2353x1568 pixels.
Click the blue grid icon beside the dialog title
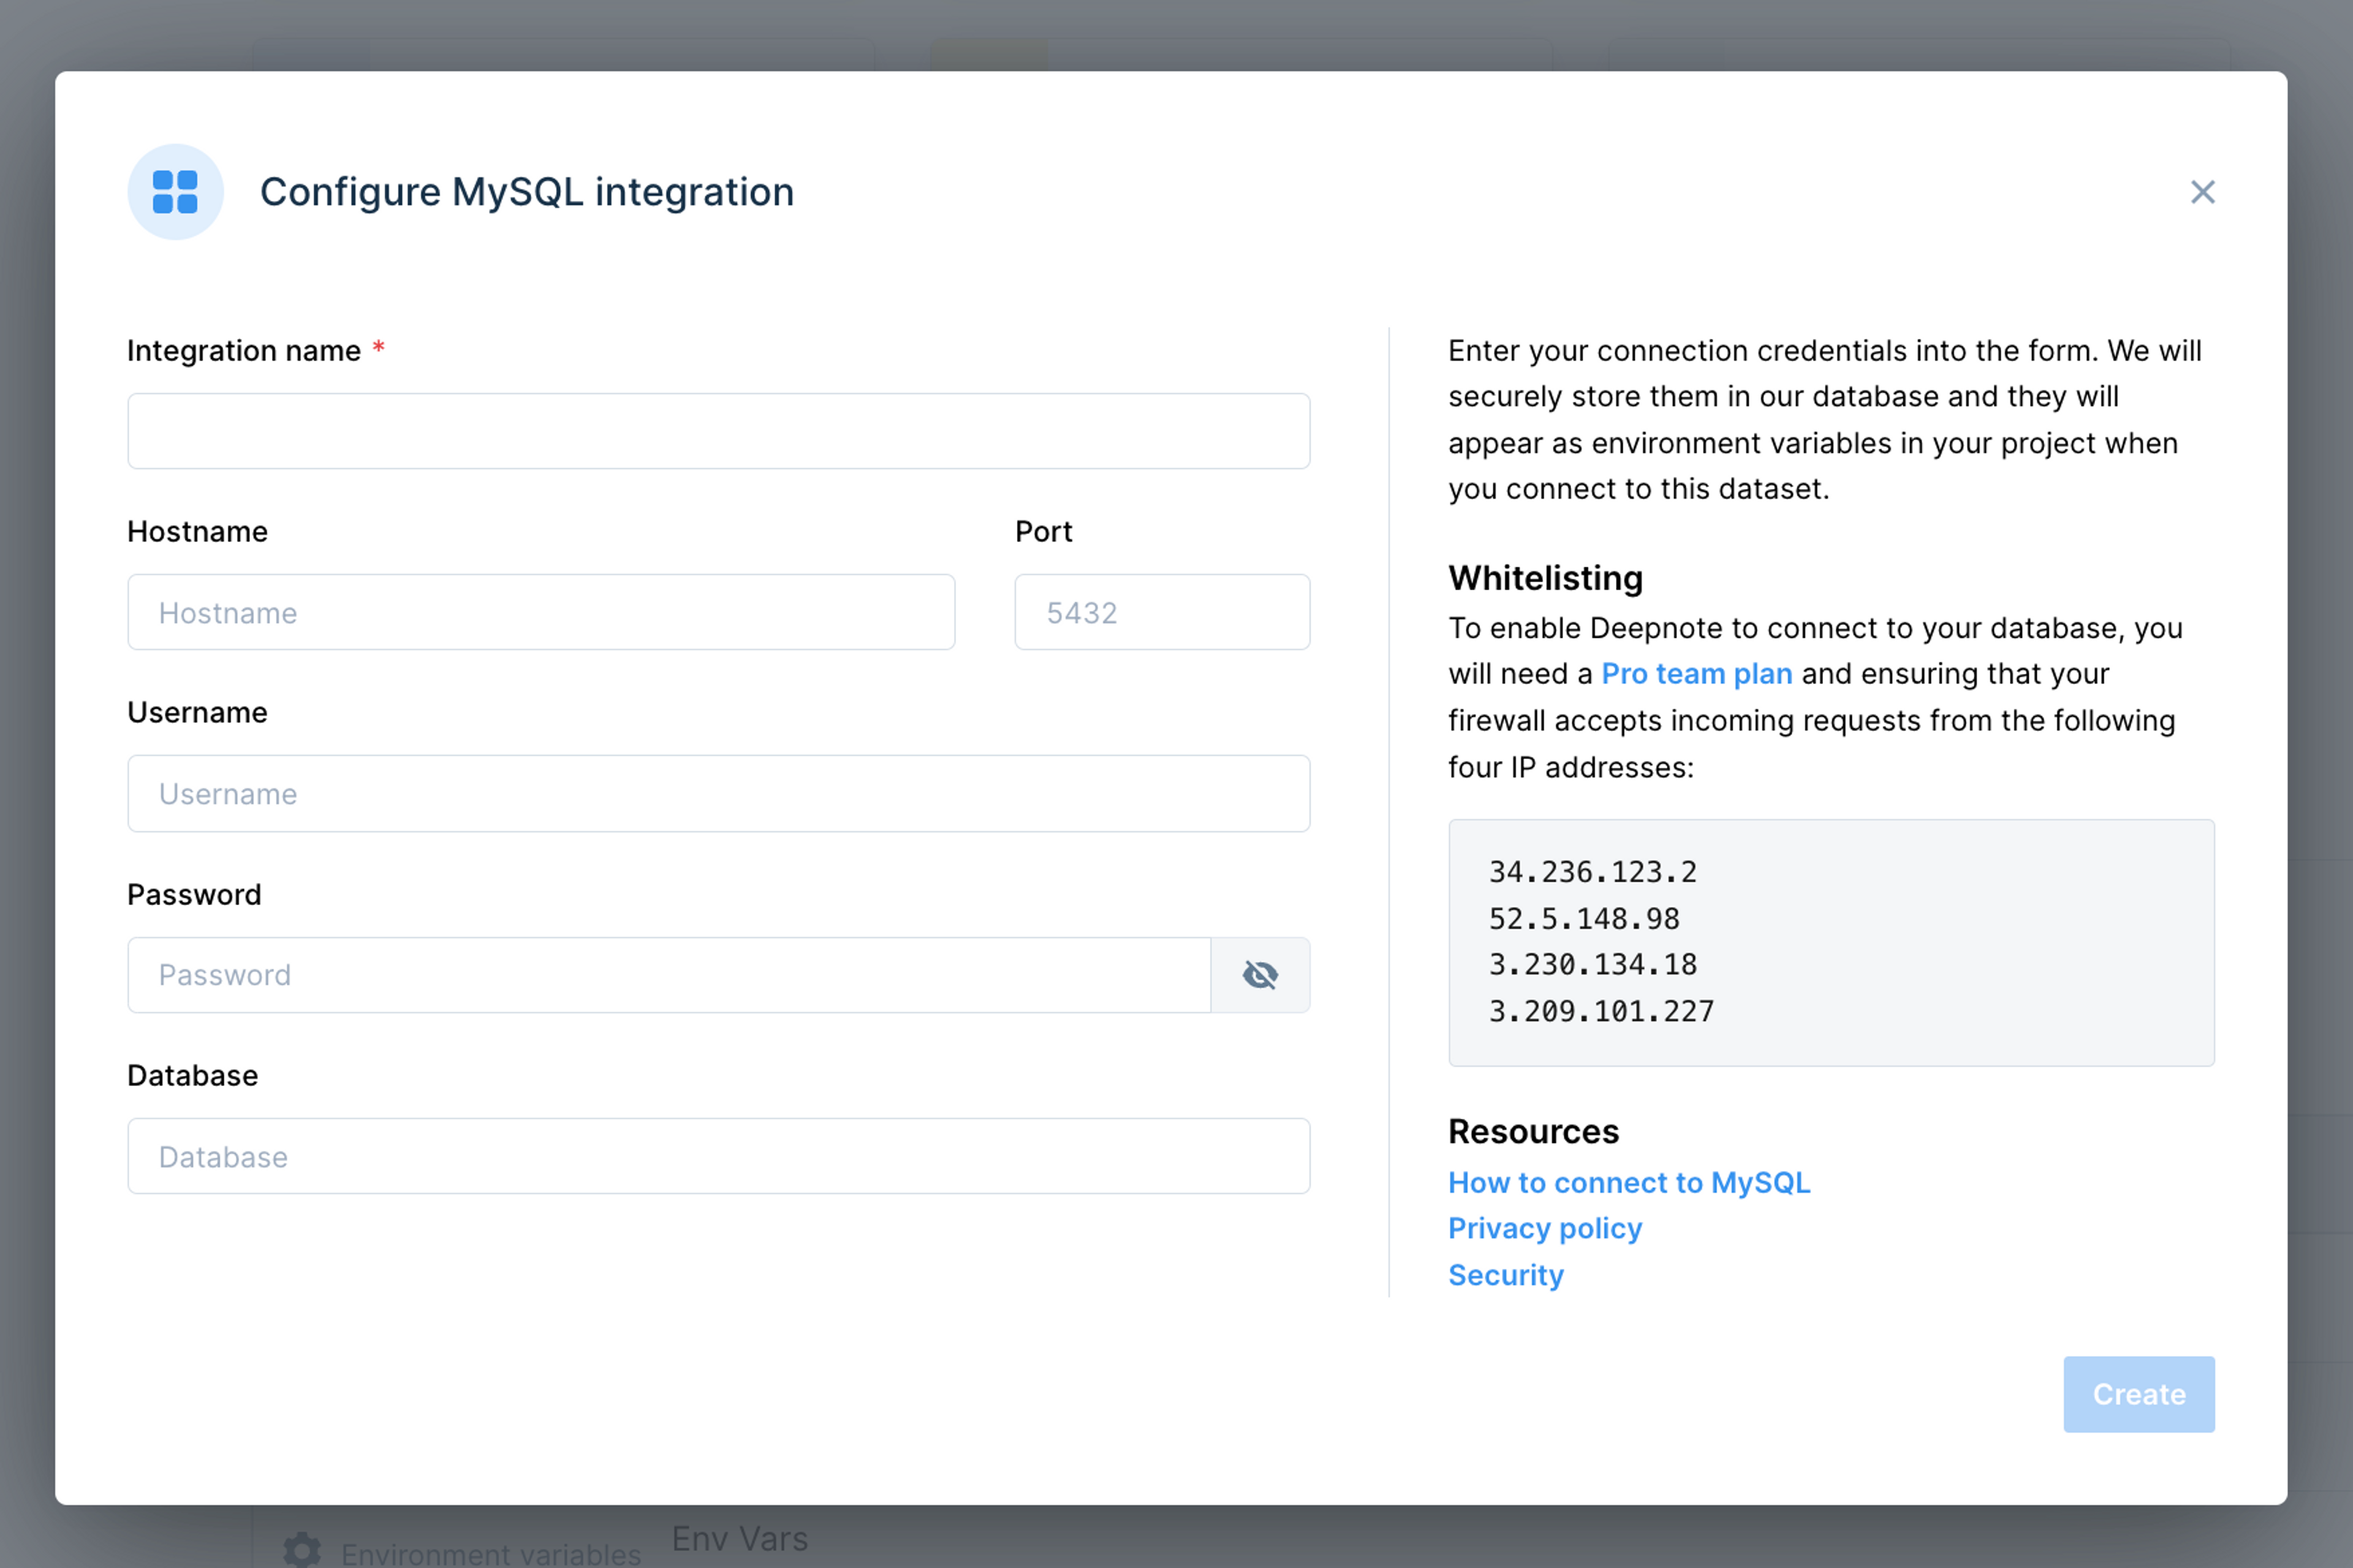175,191
